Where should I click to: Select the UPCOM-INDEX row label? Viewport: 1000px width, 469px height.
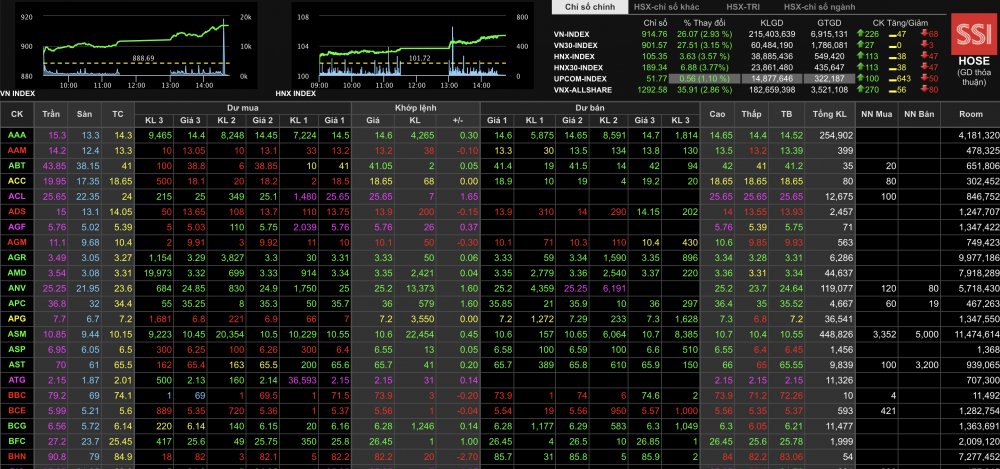click(582, 78)
